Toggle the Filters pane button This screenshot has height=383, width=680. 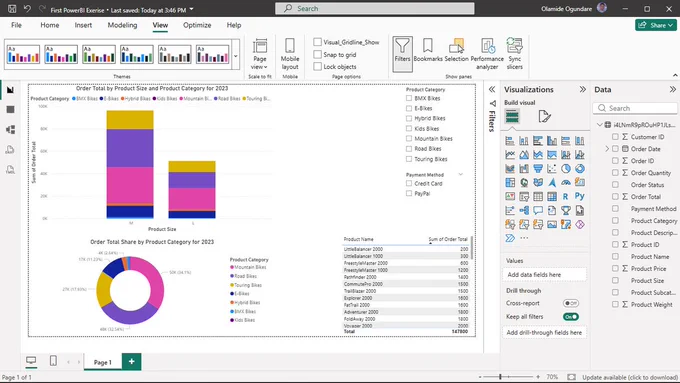[x=402, y=54]
